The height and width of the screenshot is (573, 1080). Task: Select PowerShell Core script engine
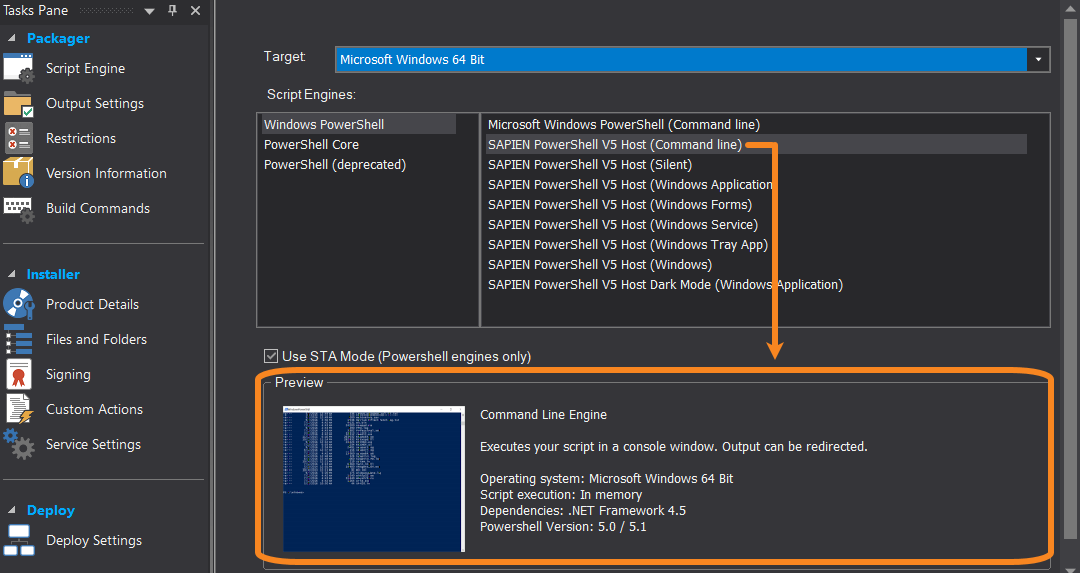tap(311, 145)
